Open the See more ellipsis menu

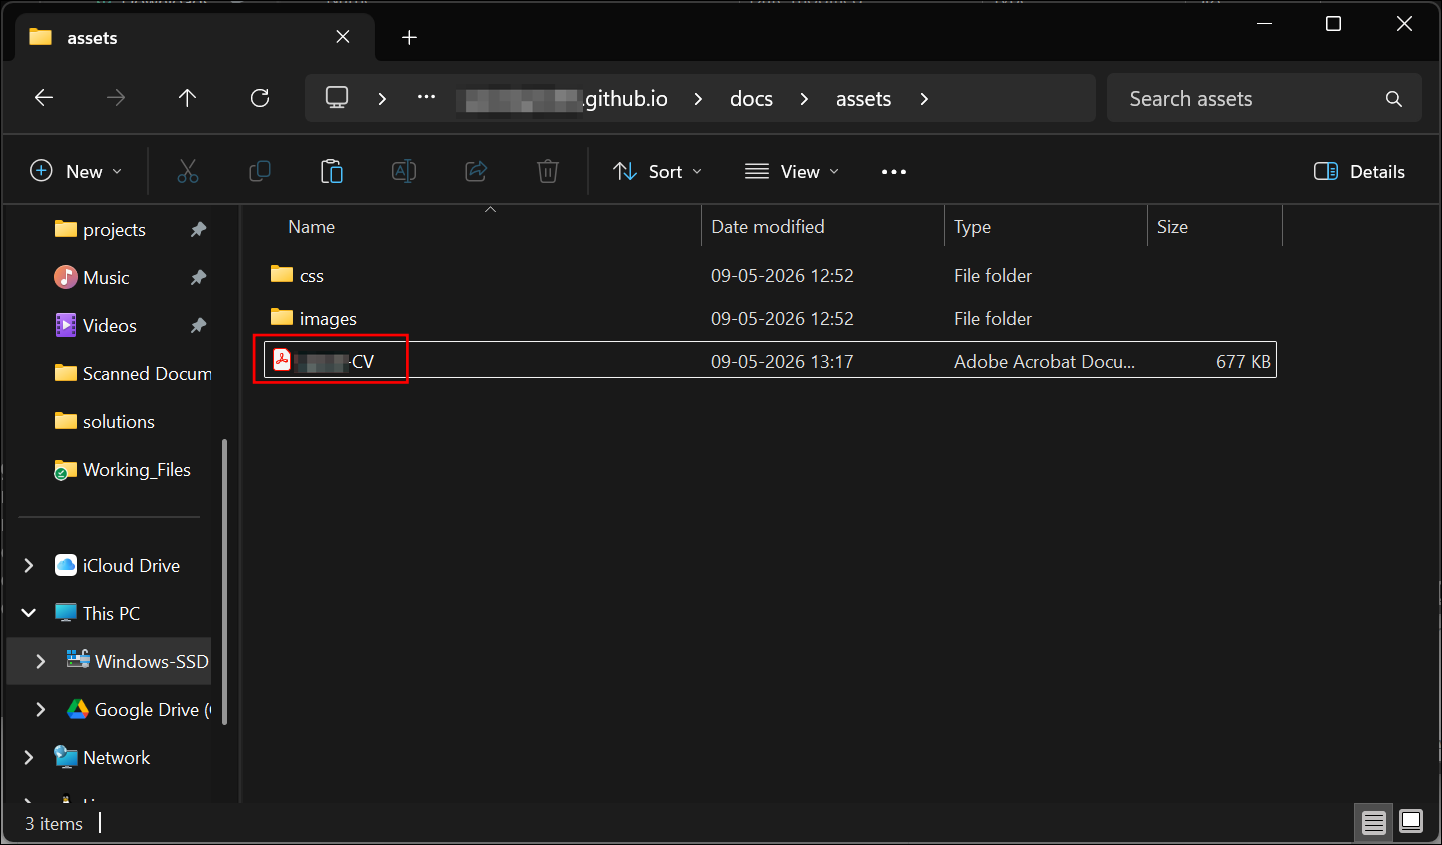tap(894, 171)
